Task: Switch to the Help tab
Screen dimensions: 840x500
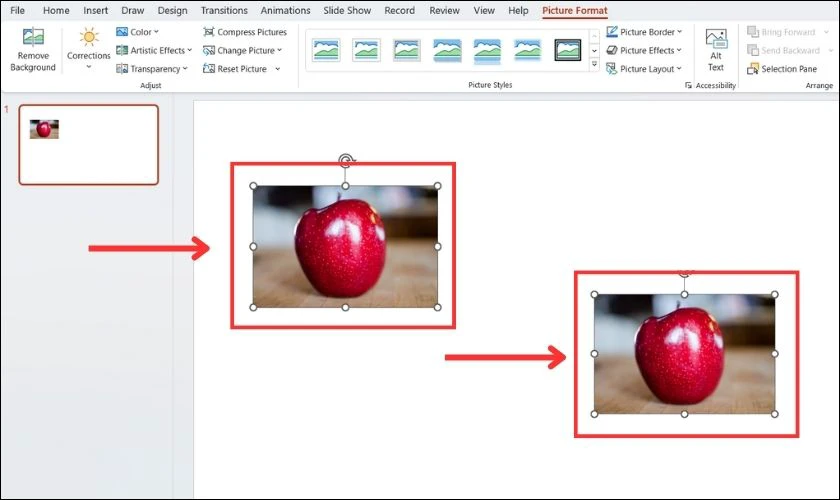Action: (518, 10)
